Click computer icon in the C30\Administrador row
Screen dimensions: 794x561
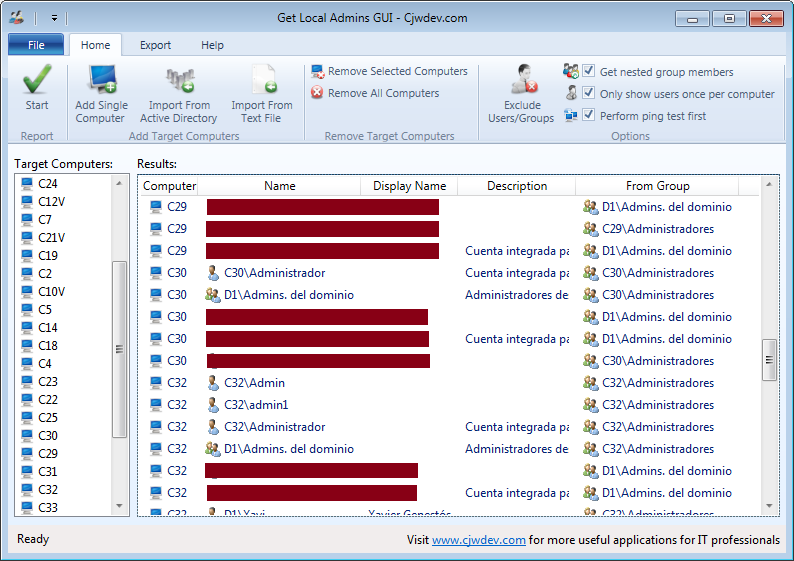coord(156,272)
